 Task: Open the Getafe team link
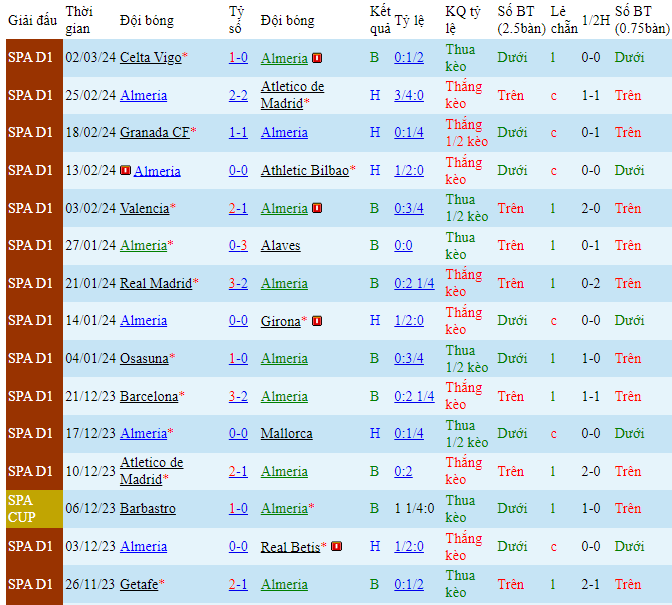tap(139, 584)
